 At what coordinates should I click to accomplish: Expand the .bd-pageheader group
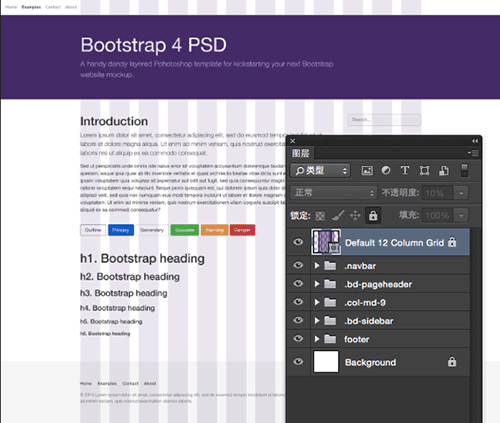pos(317,284)
